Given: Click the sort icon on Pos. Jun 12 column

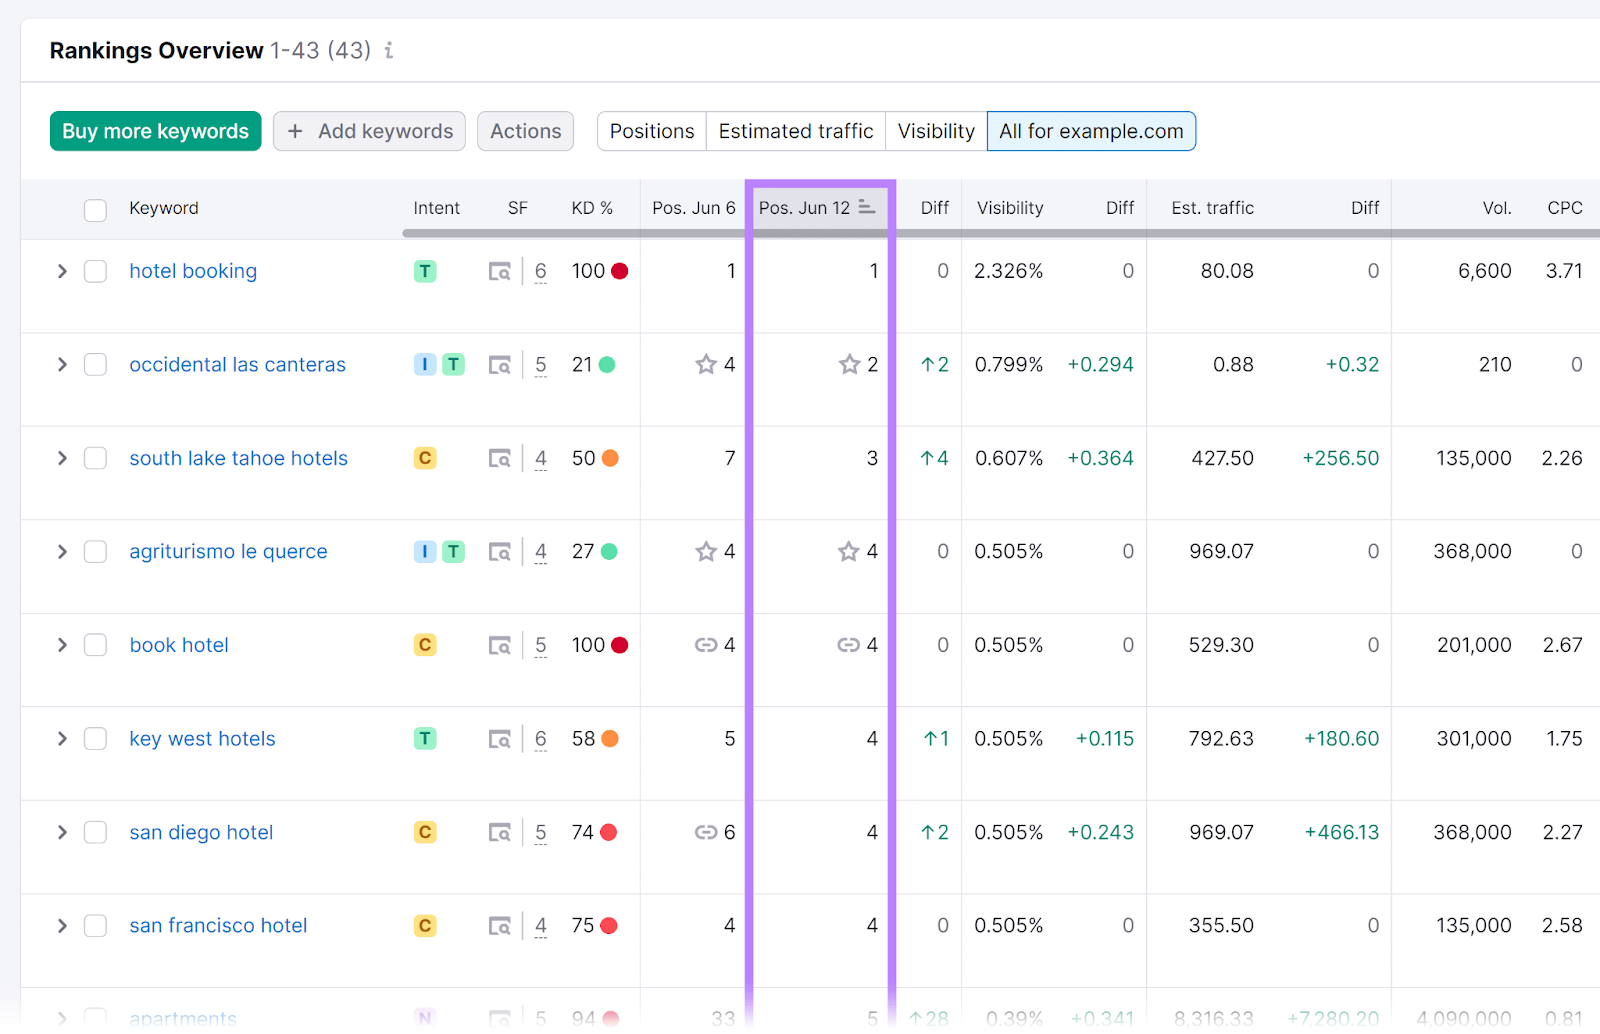Looking at the screenshot, I should pyautogui.click(x=865, y=205).
